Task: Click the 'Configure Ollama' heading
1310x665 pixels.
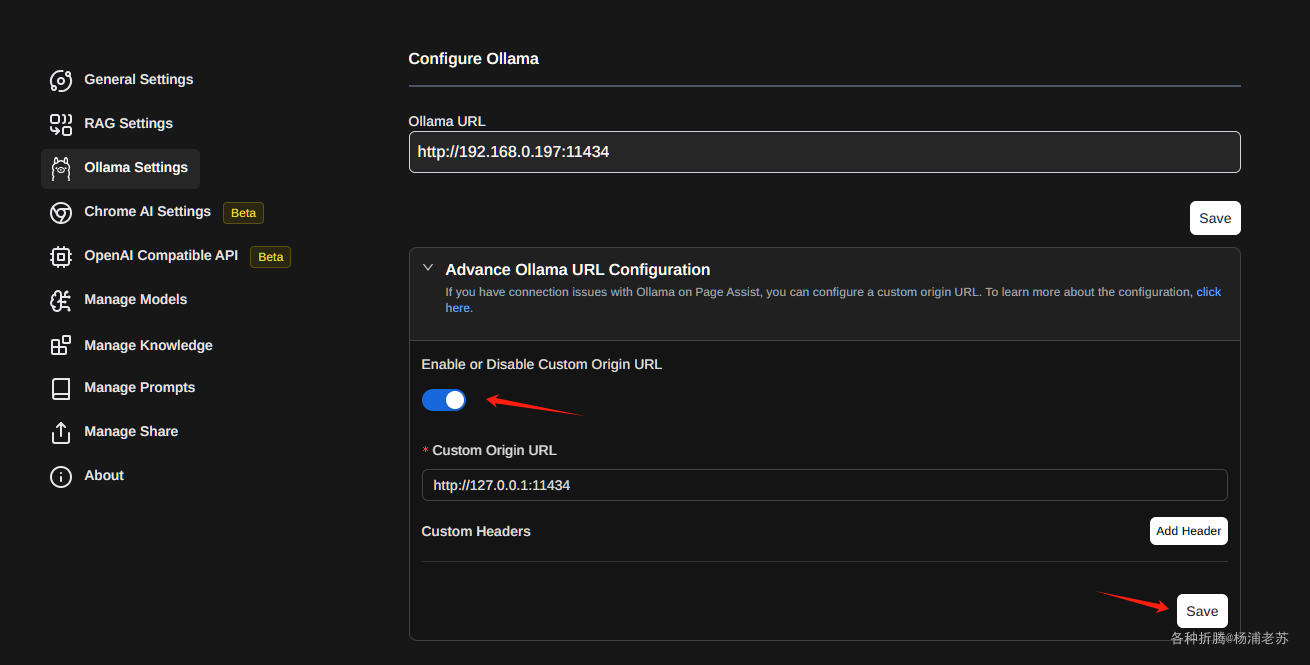Action: click(474, 59)
